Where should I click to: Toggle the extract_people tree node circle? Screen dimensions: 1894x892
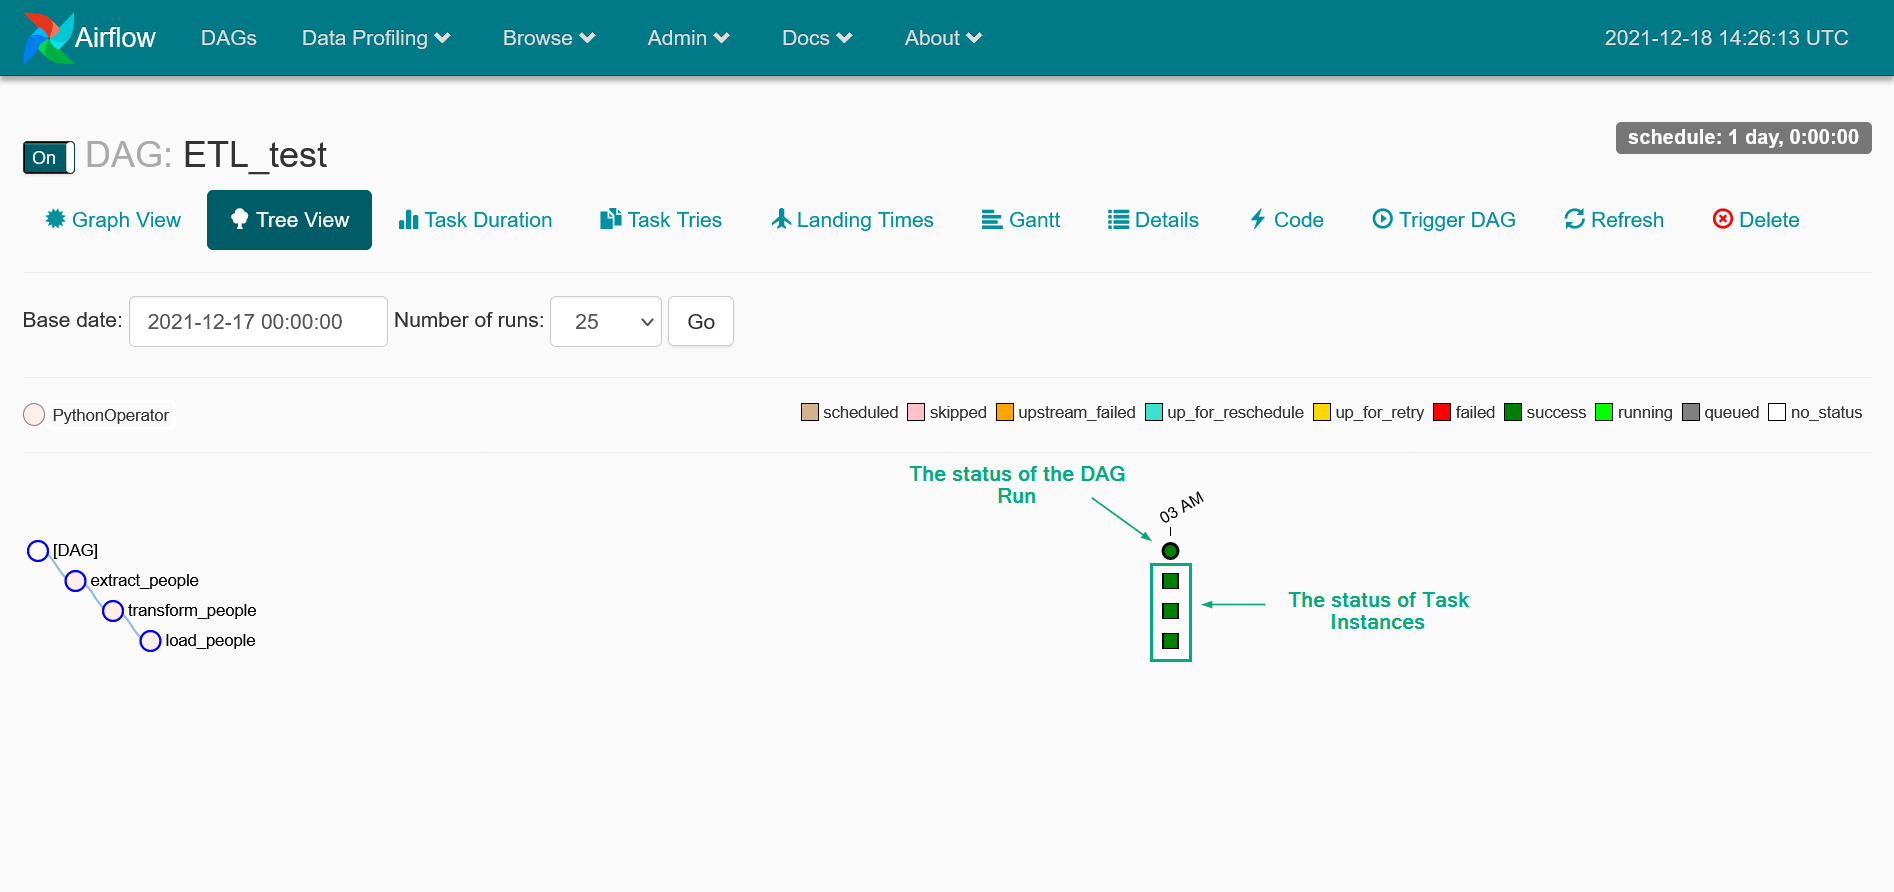75,581
